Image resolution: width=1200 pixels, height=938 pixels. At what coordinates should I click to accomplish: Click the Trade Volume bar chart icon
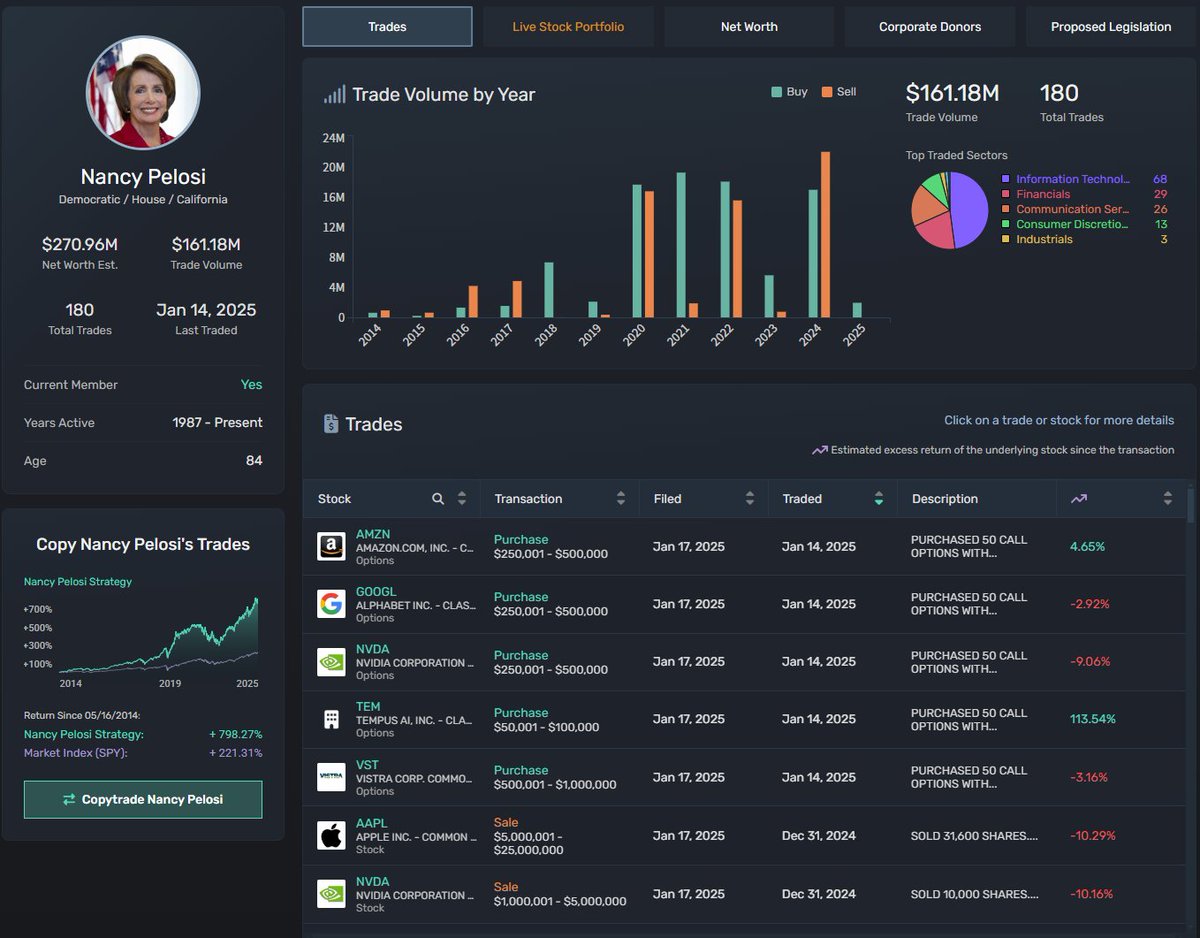pos(334,95)
